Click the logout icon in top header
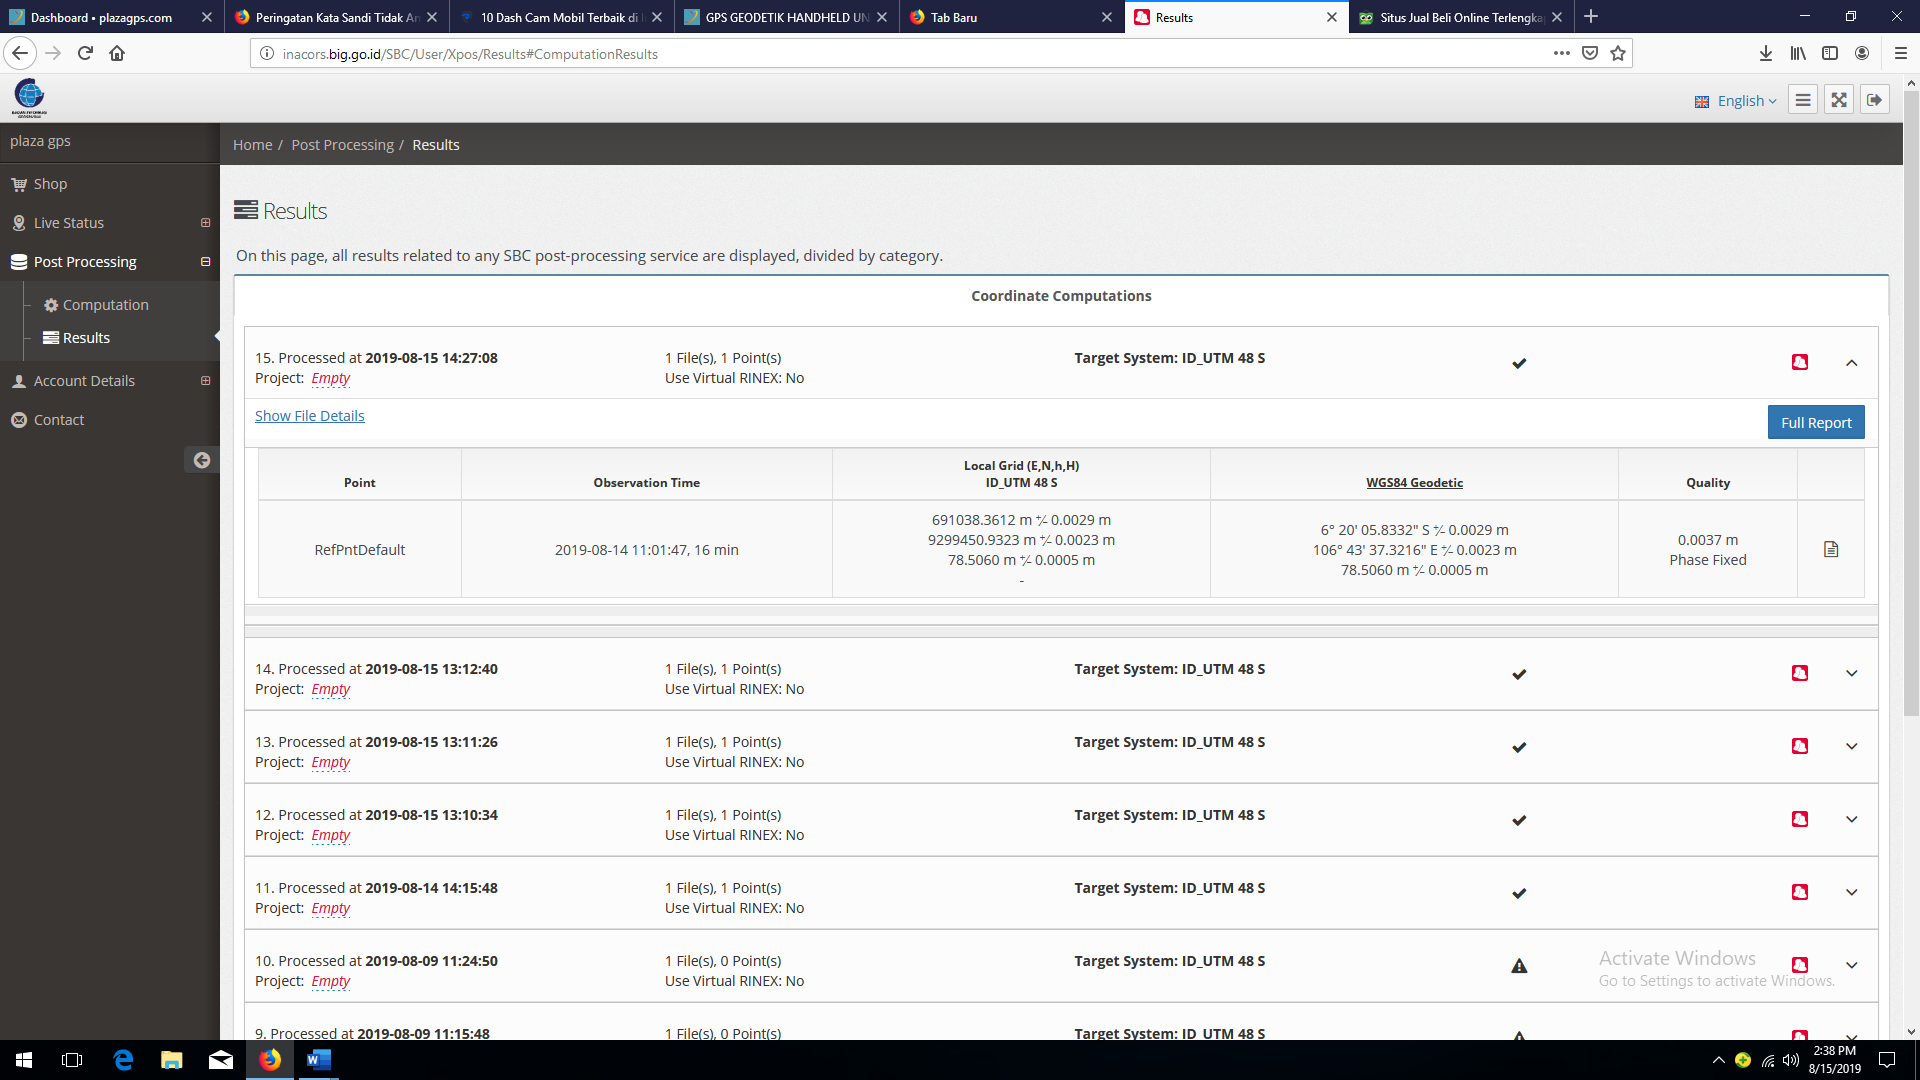 pyautogui.click(x=1874, y=100)
